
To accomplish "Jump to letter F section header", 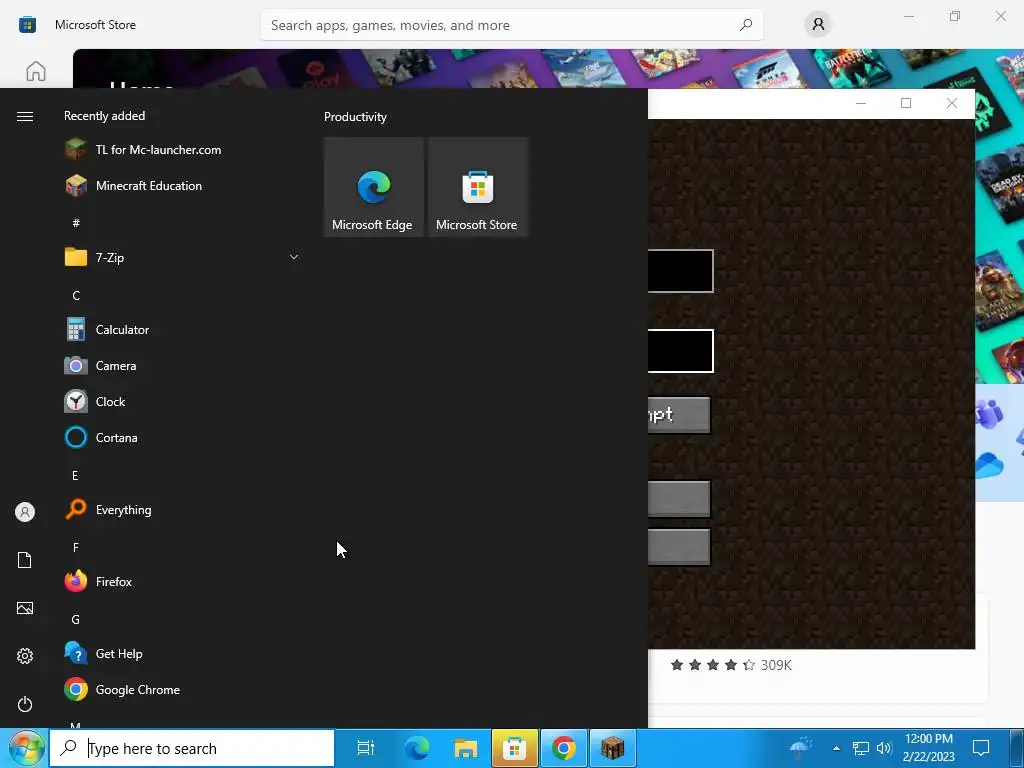I will [x=76, y=547].
